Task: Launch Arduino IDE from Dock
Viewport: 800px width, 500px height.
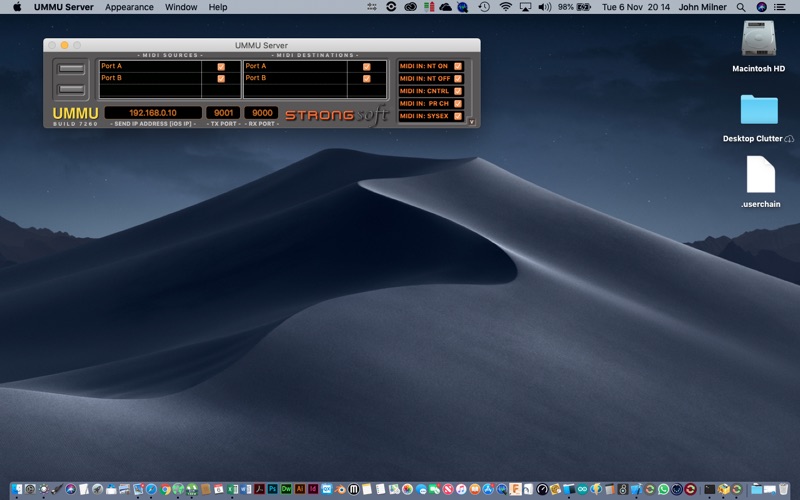Action: point(582,489)
